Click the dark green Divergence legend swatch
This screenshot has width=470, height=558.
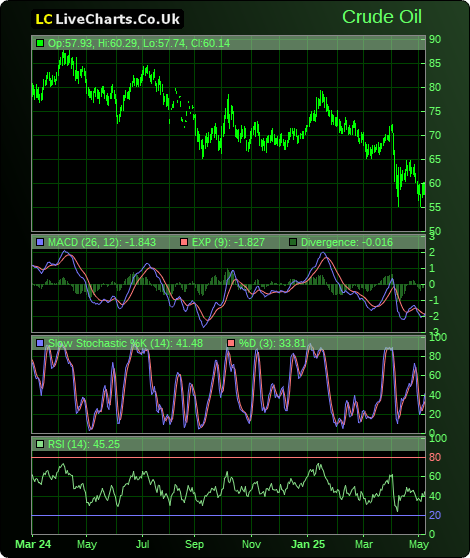click(x=293, y=242)
